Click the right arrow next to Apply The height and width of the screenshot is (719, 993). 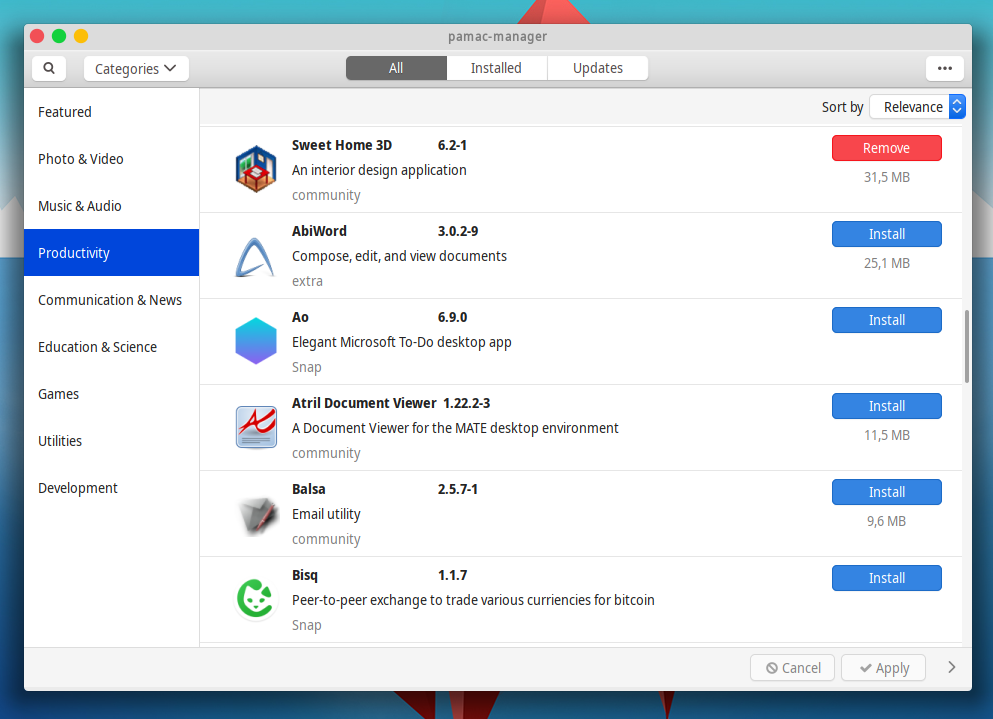951,667
